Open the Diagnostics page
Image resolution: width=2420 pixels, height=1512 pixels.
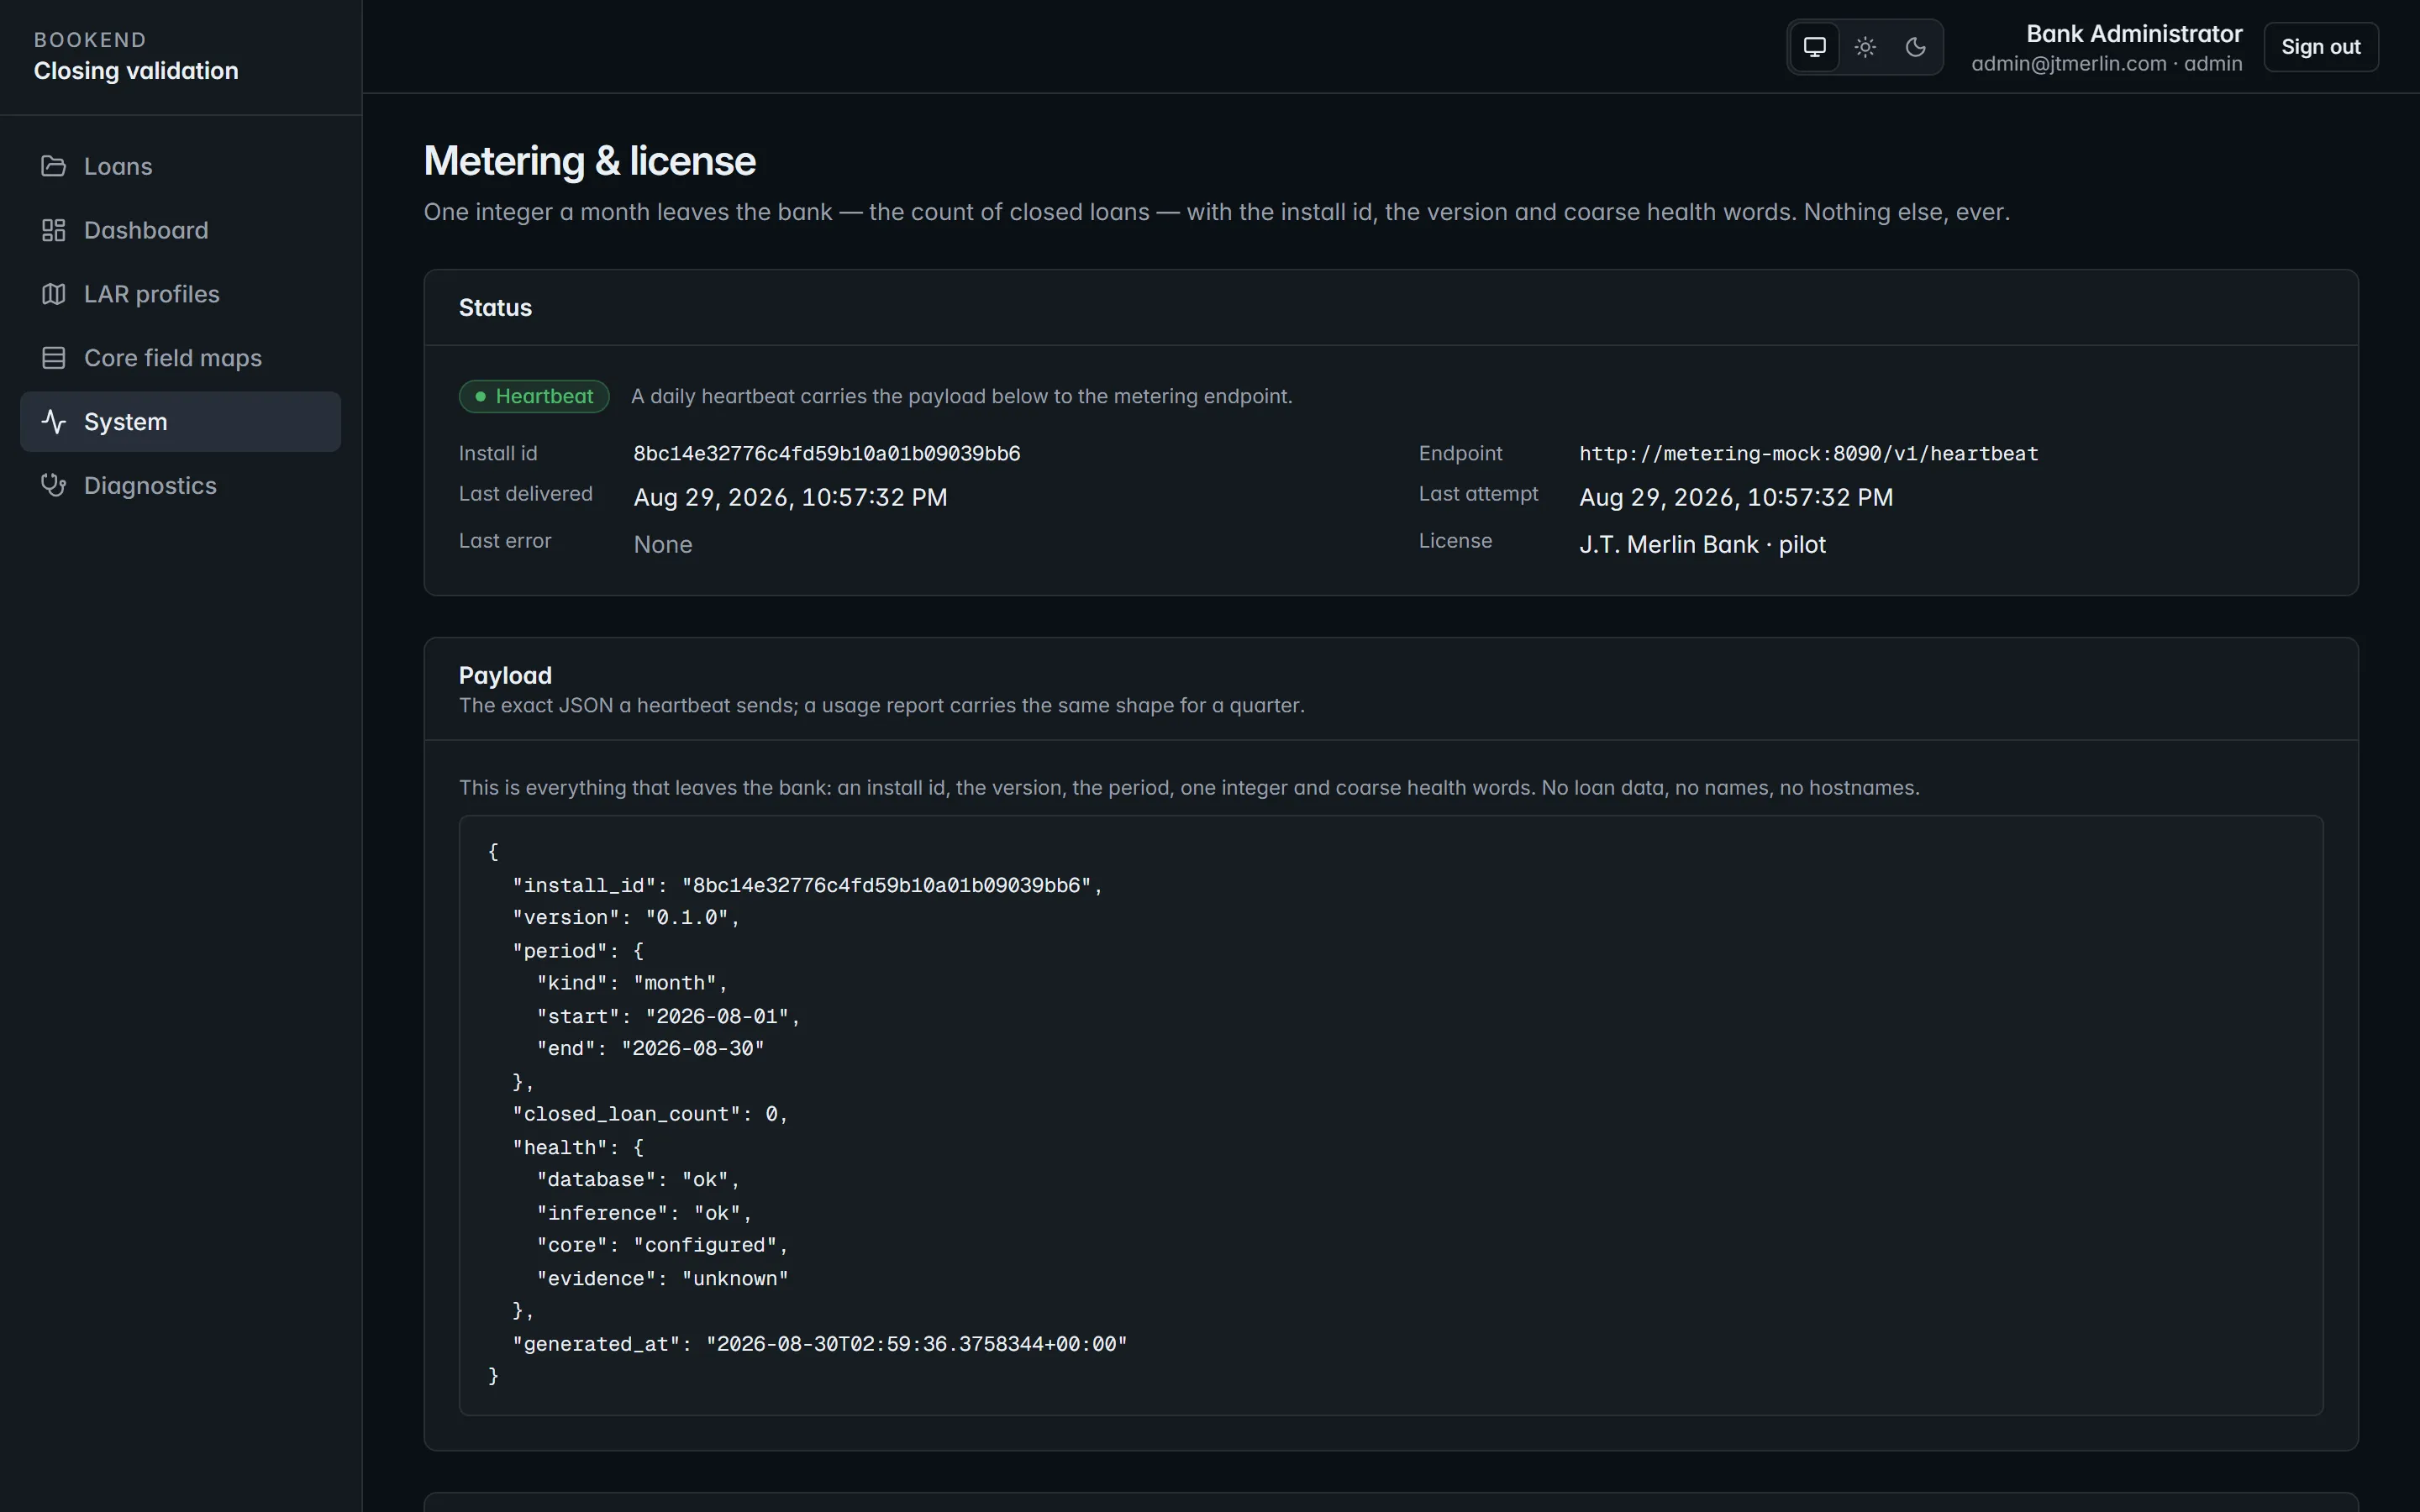[x=180, y=485]
